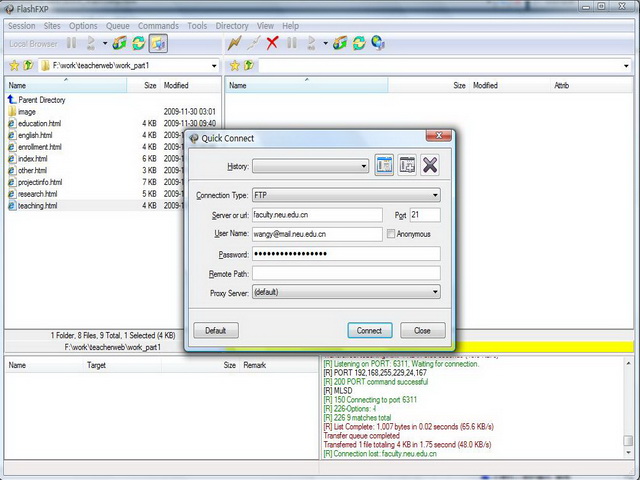Pause the remote transfer
This screenshot has width=640, height=480.
(x=292, y=43)
